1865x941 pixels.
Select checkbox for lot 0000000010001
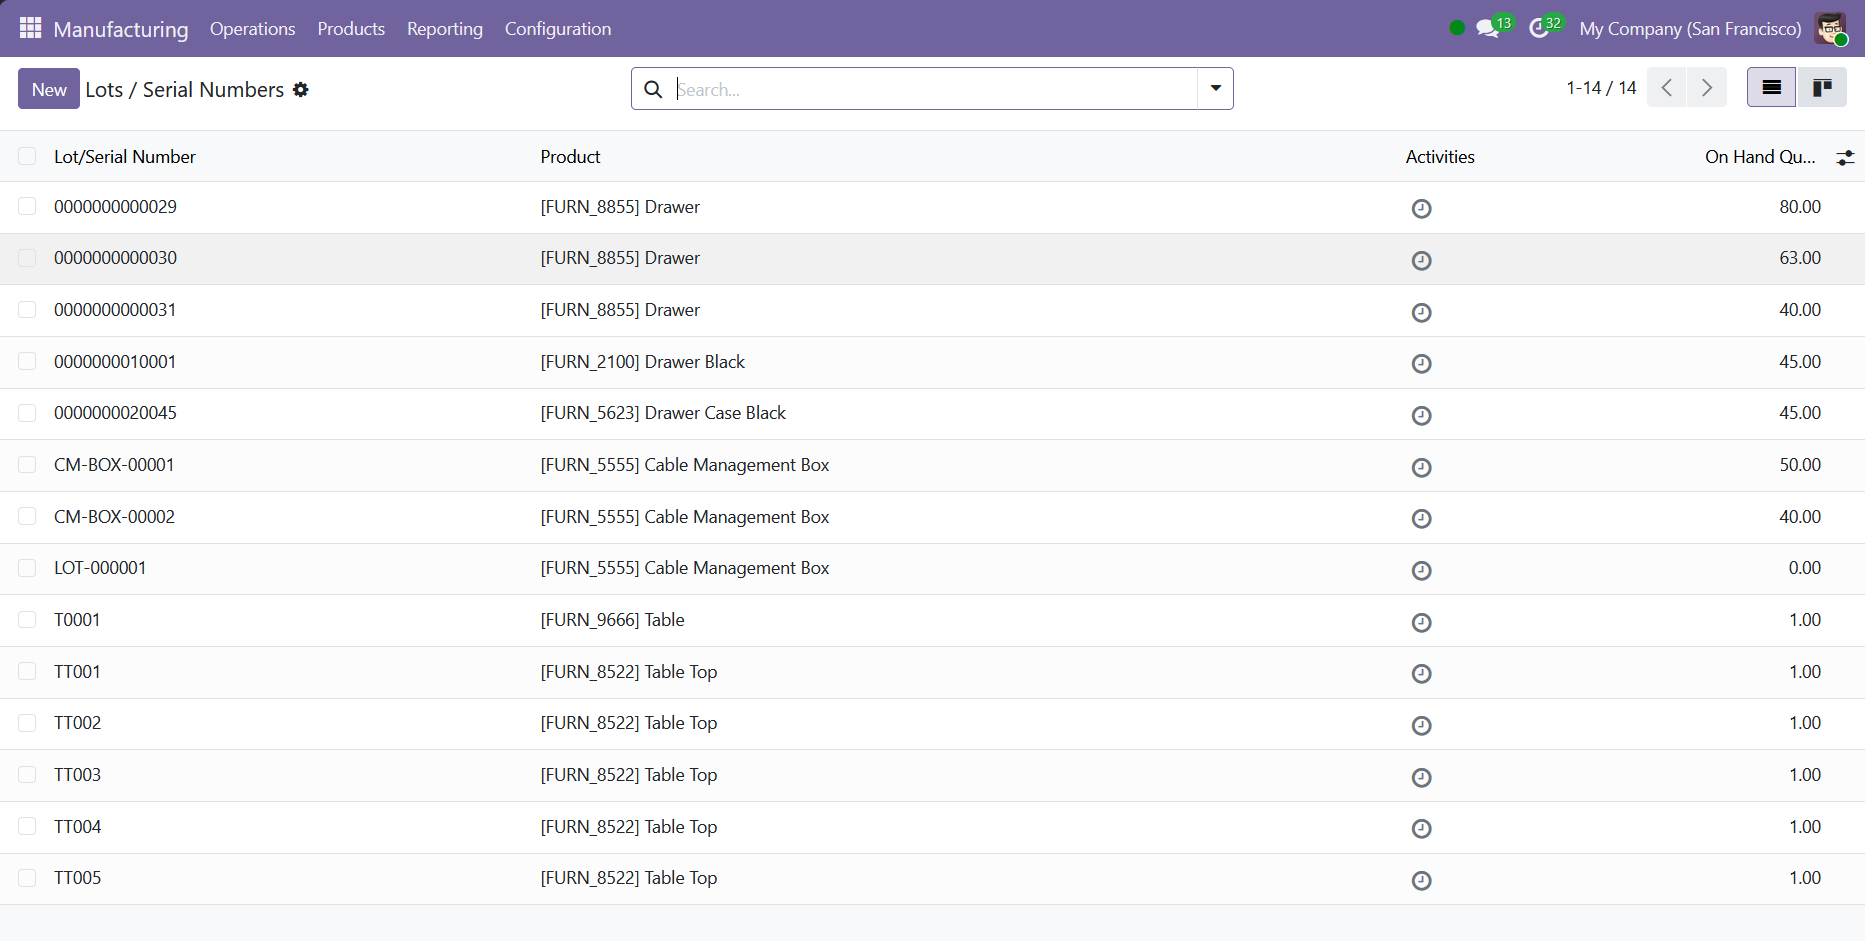coord(27,361)
